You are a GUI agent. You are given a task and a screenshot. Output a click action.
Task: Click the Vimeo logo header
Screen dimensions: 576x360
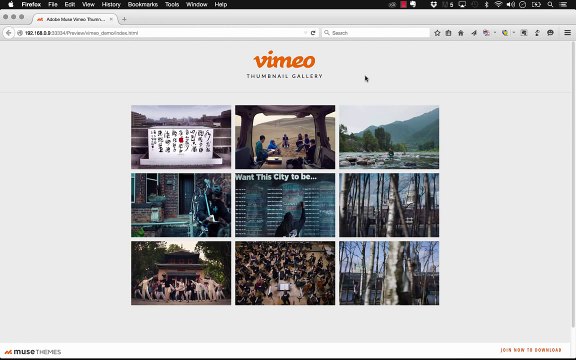click(x=284, y=60)
